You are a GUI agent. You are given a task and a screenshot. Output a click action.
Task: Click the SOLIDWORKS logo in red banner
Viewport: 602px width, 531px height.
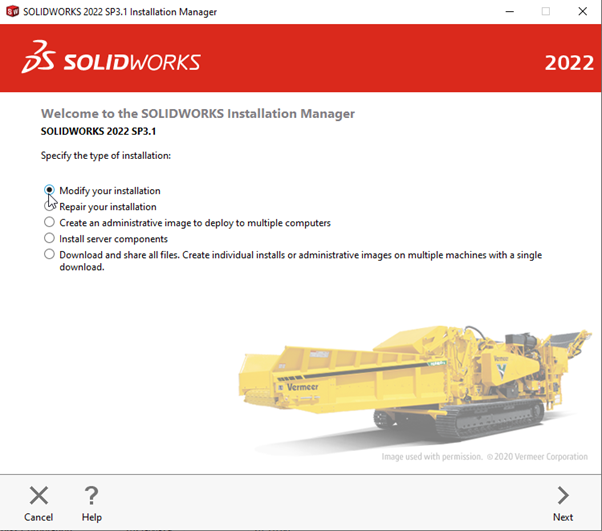[111, 61]
